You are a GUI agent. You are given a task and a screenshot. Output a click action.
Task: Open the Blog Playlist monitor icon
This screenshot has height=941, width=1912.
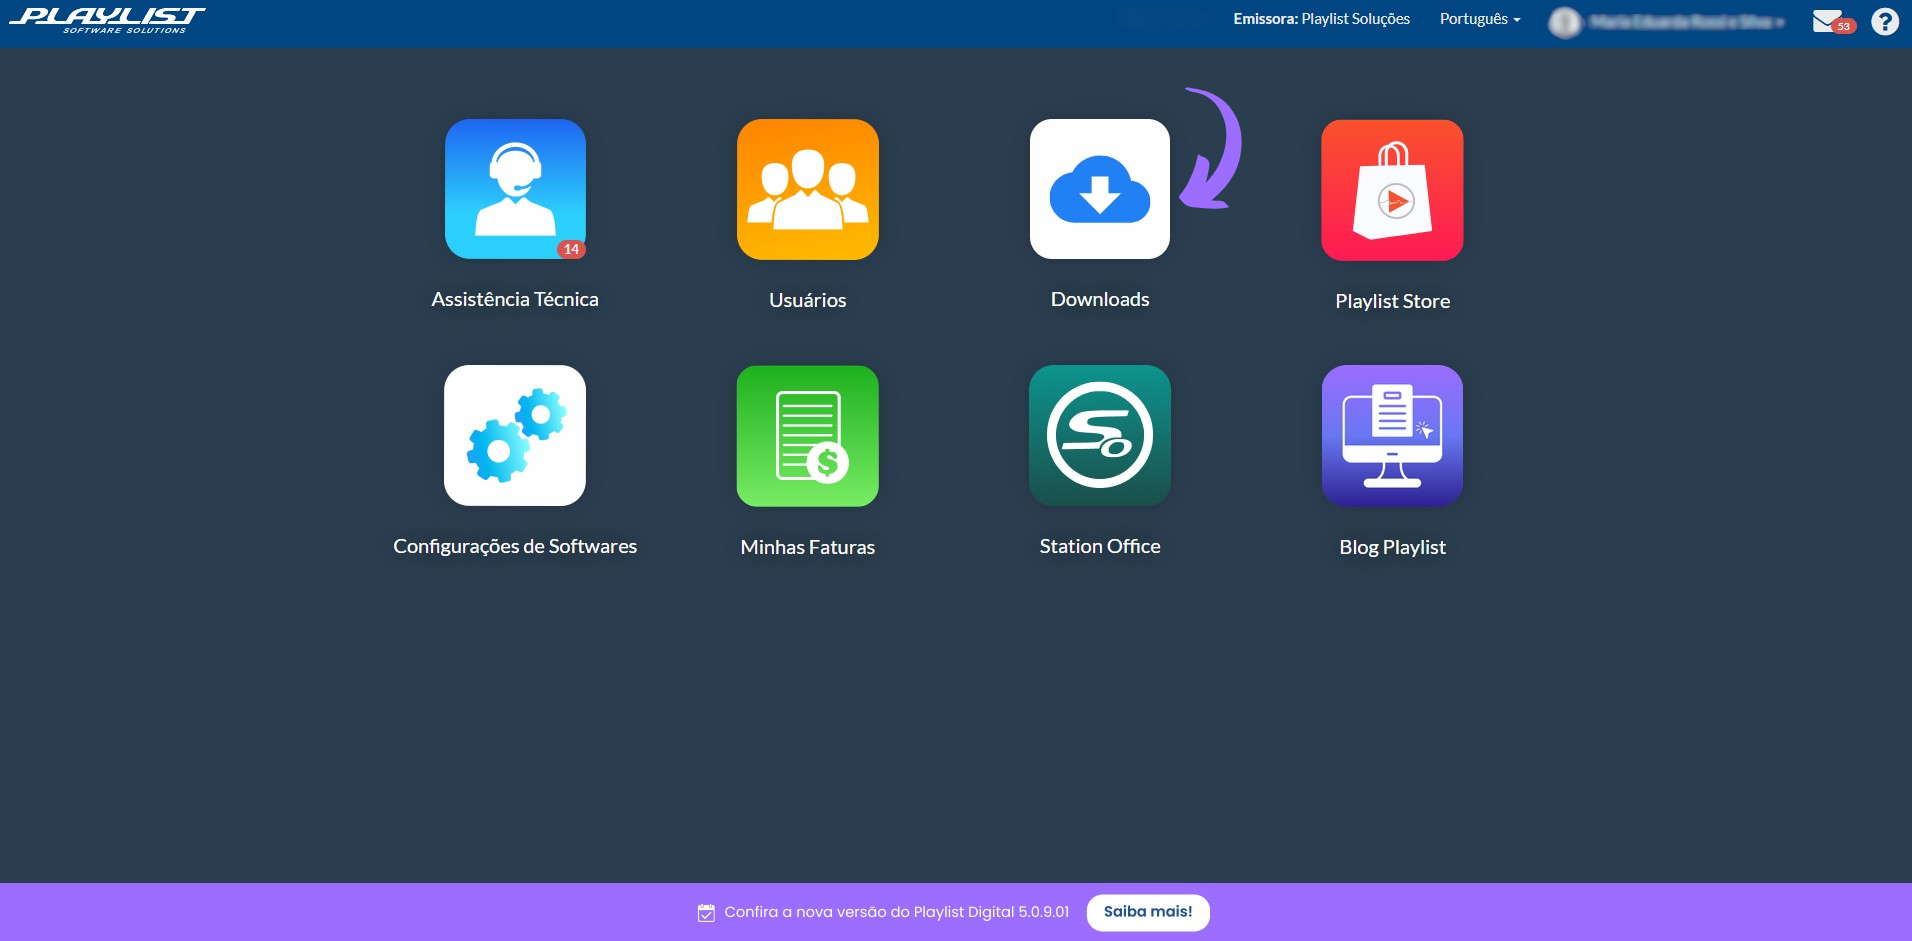pos(1392,435)
